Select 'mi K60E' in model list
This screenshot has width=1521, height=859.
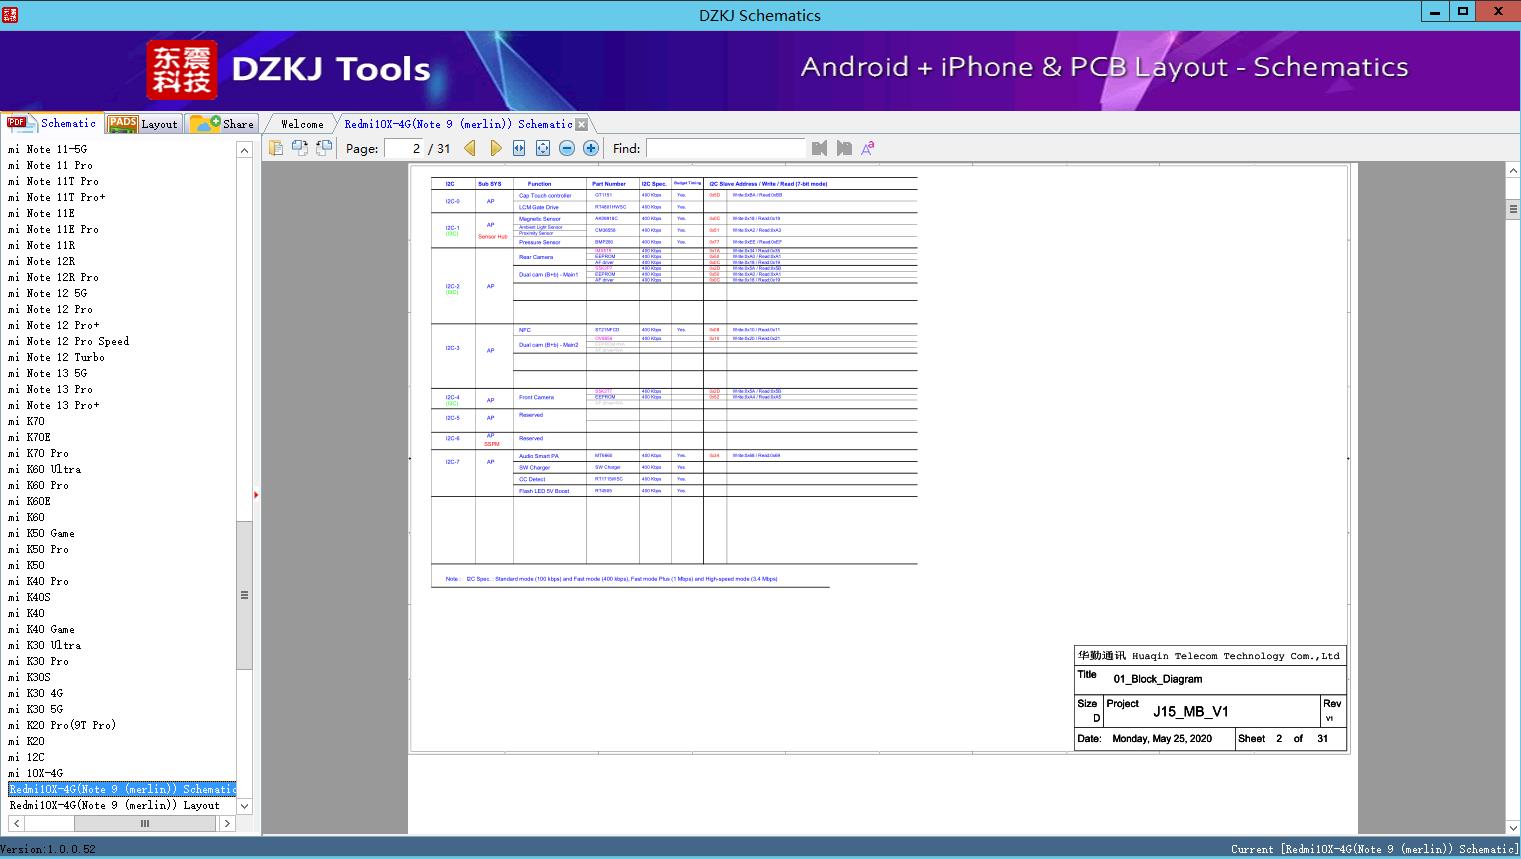tap(29, 501)
